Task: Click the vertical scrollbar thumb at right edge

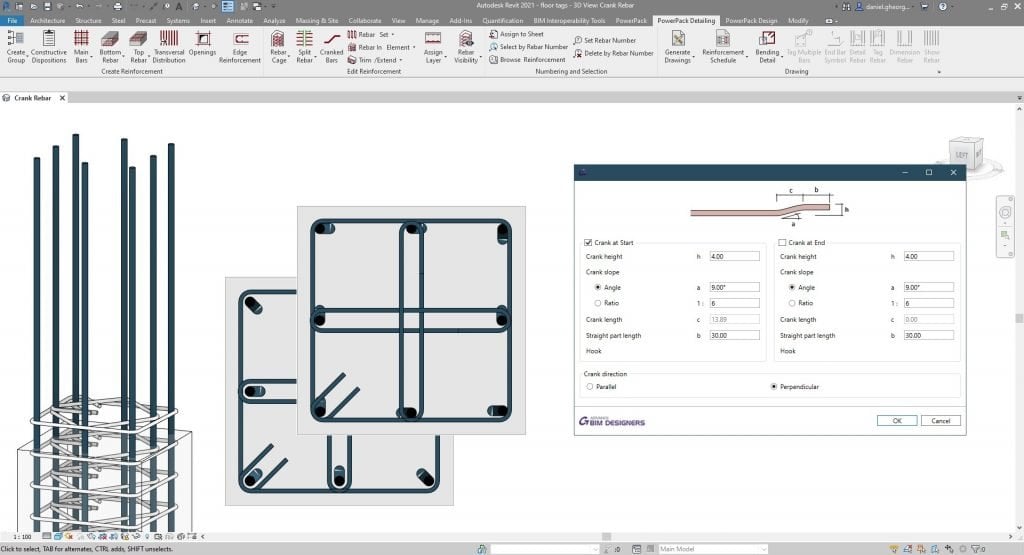Action: click(x=1019, y=319)
